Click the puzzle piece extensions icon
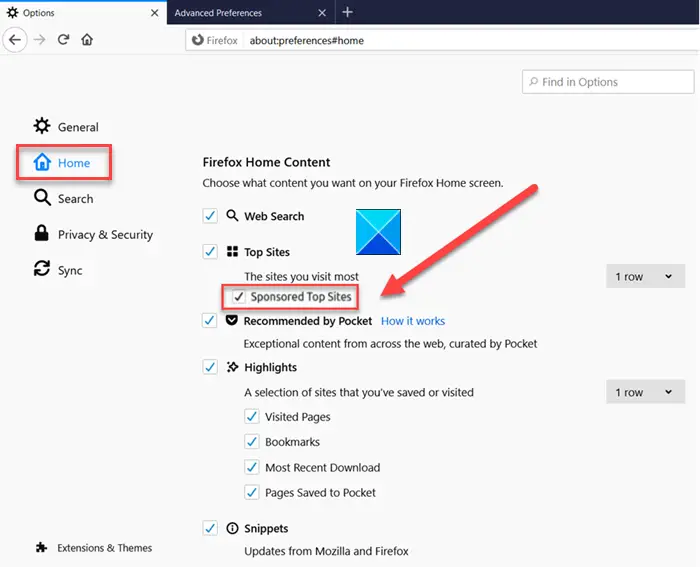 [42, 547]
